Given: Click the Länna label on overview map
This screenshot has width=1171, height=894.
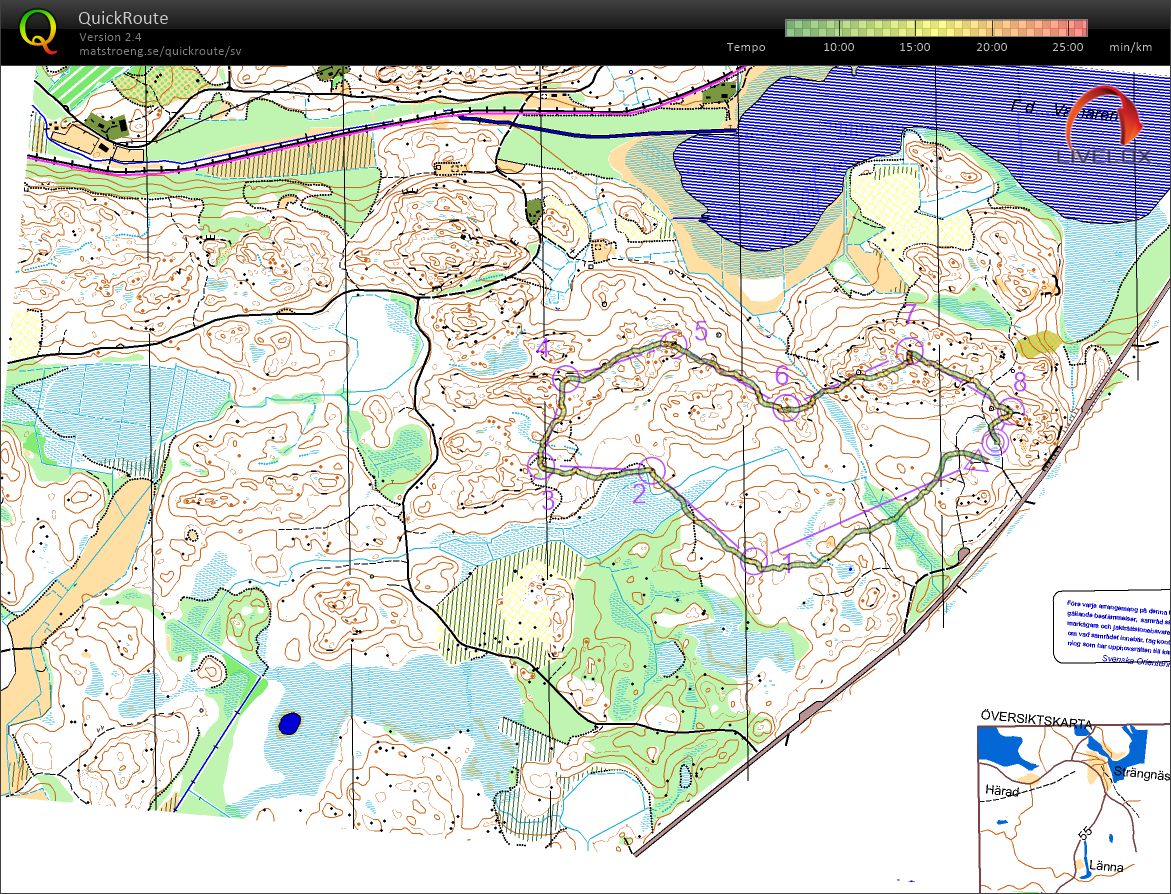Looking at the screenshot, I should click(x=1106, y=867).
